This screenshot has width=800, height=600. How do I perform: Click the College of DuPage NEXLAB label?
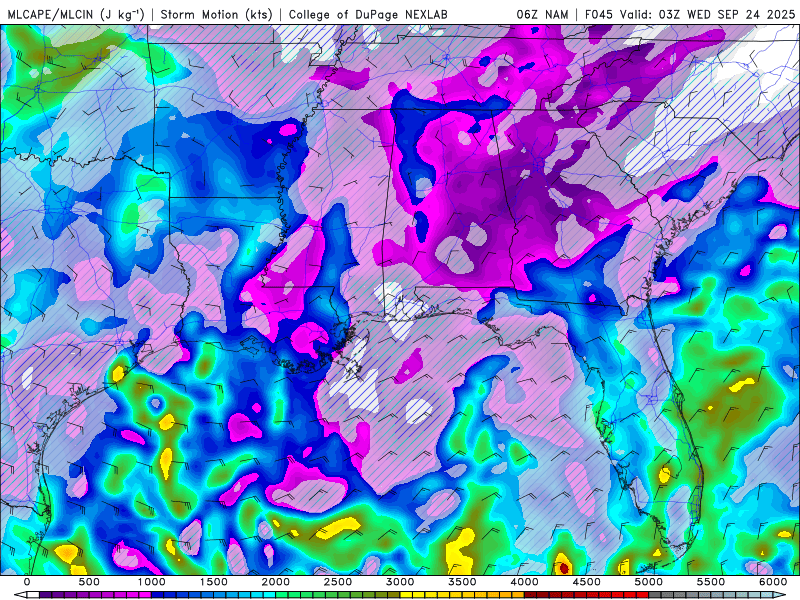click(368, 14)
